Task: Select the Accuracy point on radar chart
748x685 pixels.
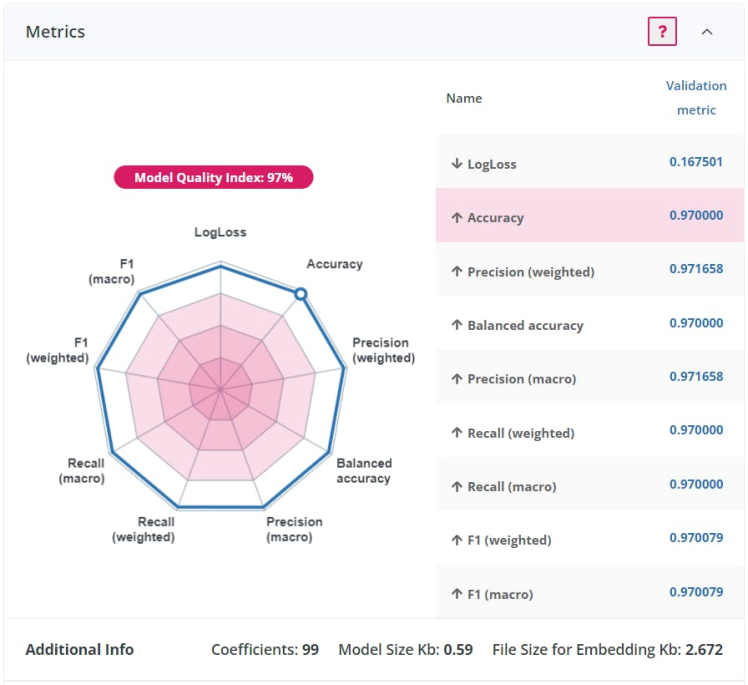Action: coord(300,294)
